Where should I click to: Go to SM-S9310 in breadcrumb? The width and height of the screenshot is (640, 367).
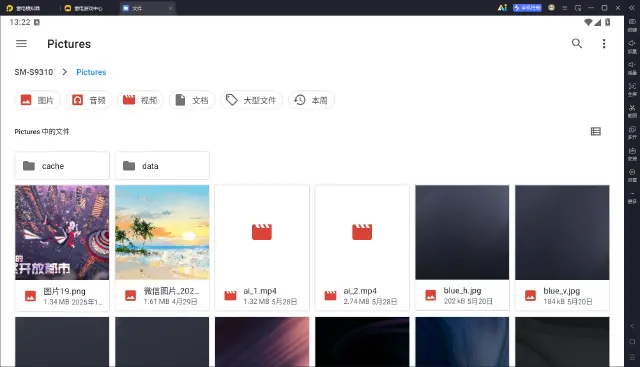[34, 72]
